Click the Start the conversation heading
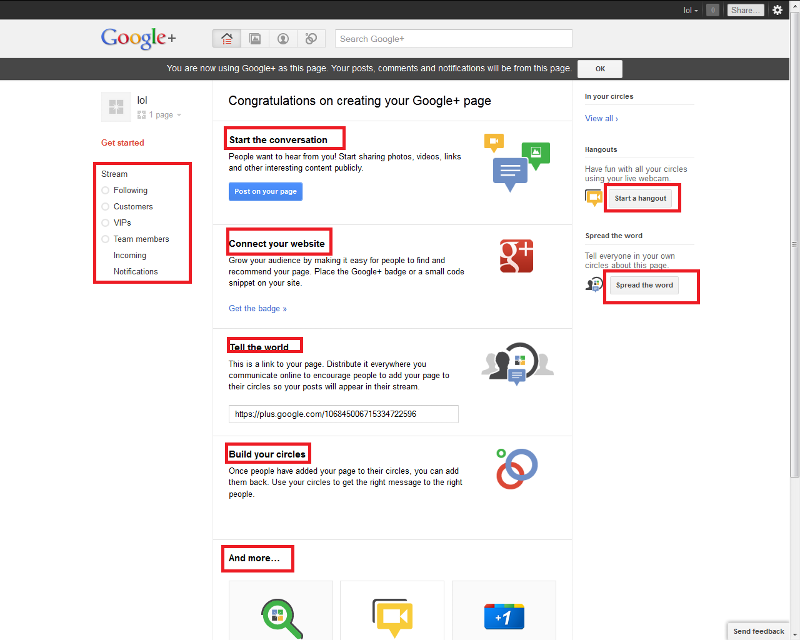Screen dimensions: 800x640 (278, 140)
